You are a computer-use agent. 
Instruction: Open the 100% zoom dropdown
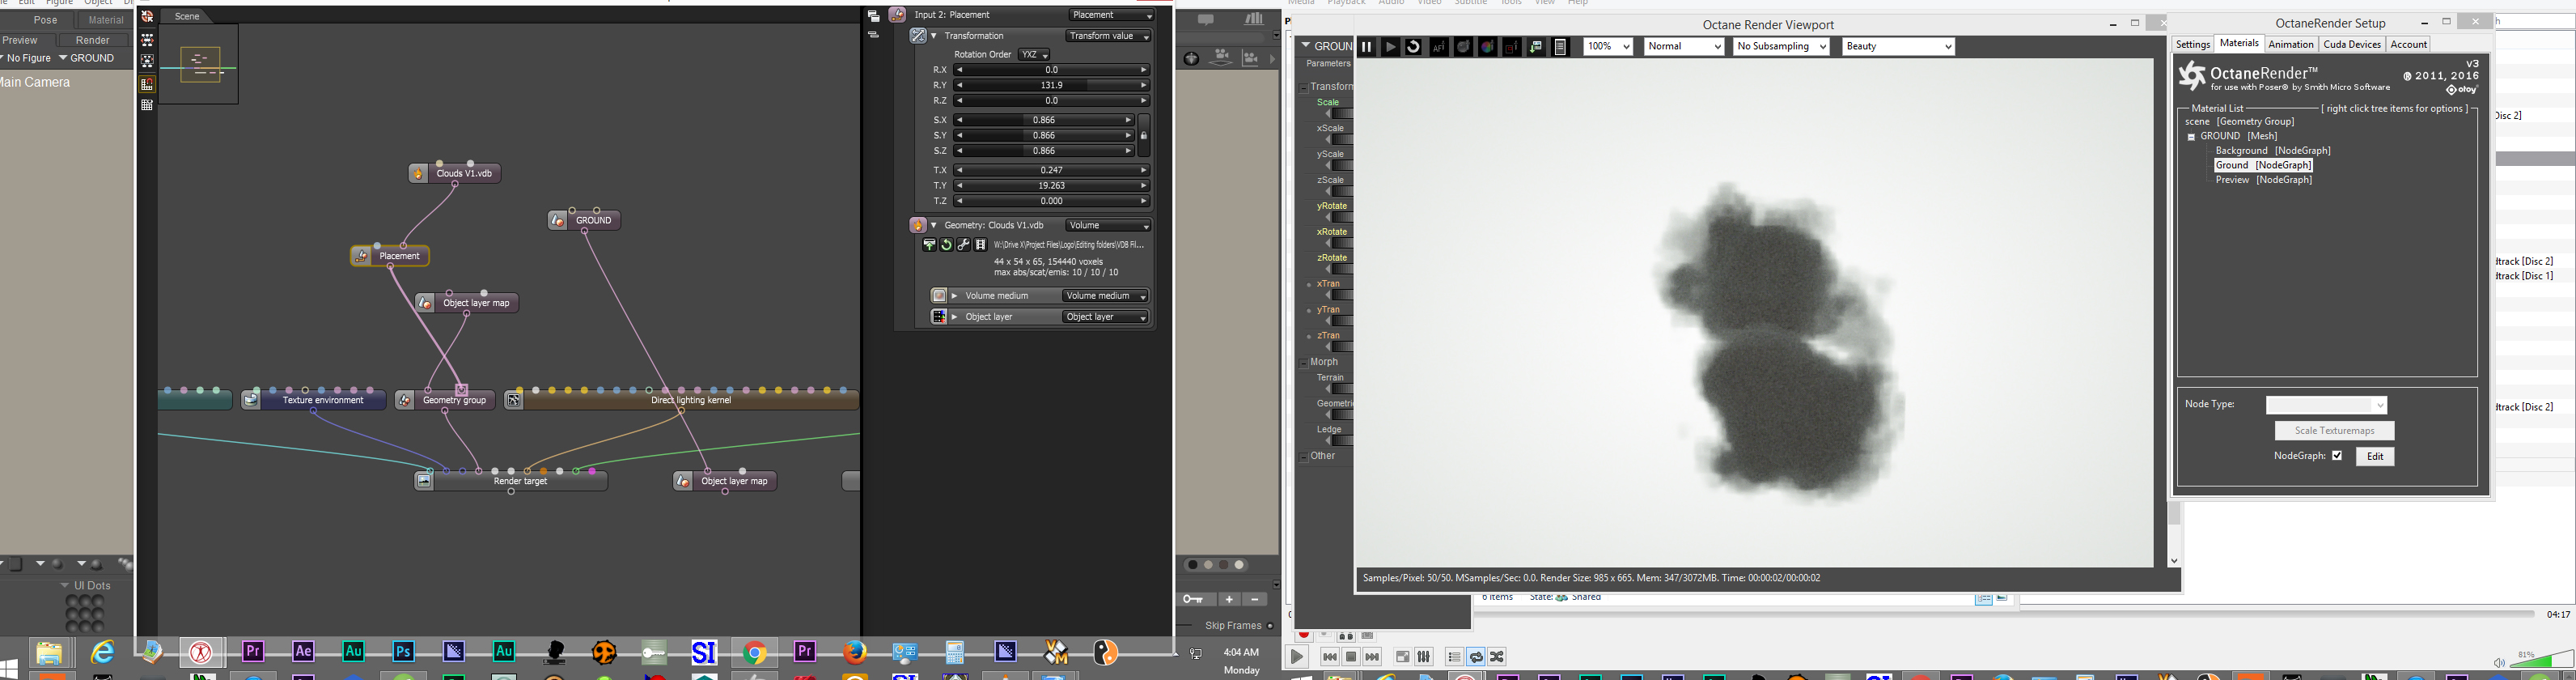pos(1608,47)
